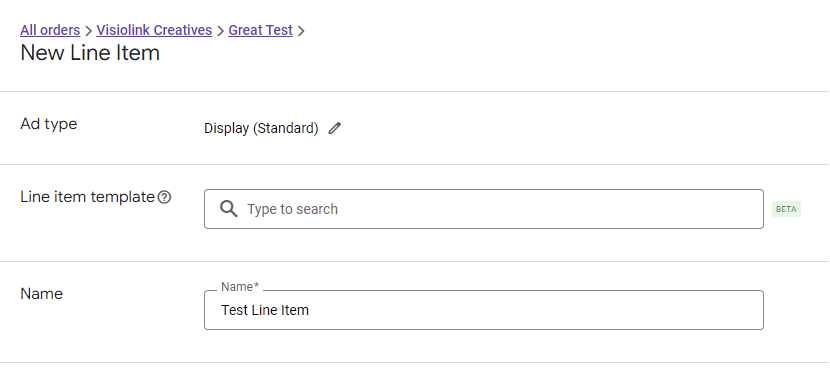This screenshot has height=370, width=830.
Task: Place cursor in Test Line Item text
Action: (265, 310)
